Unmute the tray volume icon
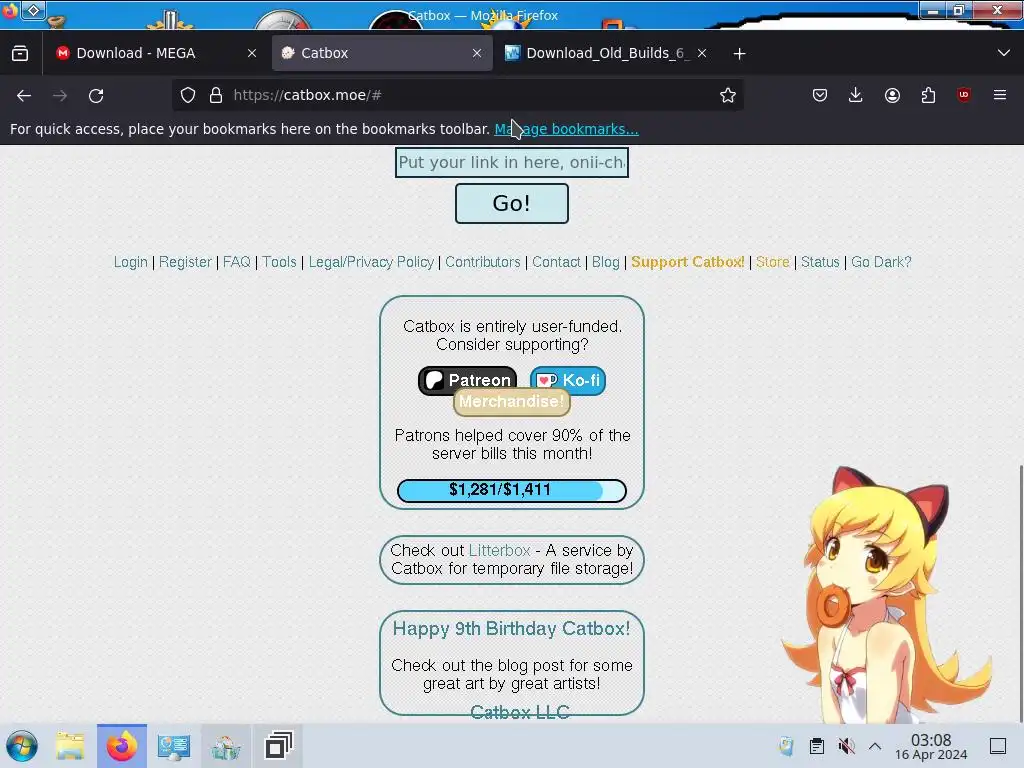The image size is (1024, 768). click(x=846, y=746)
